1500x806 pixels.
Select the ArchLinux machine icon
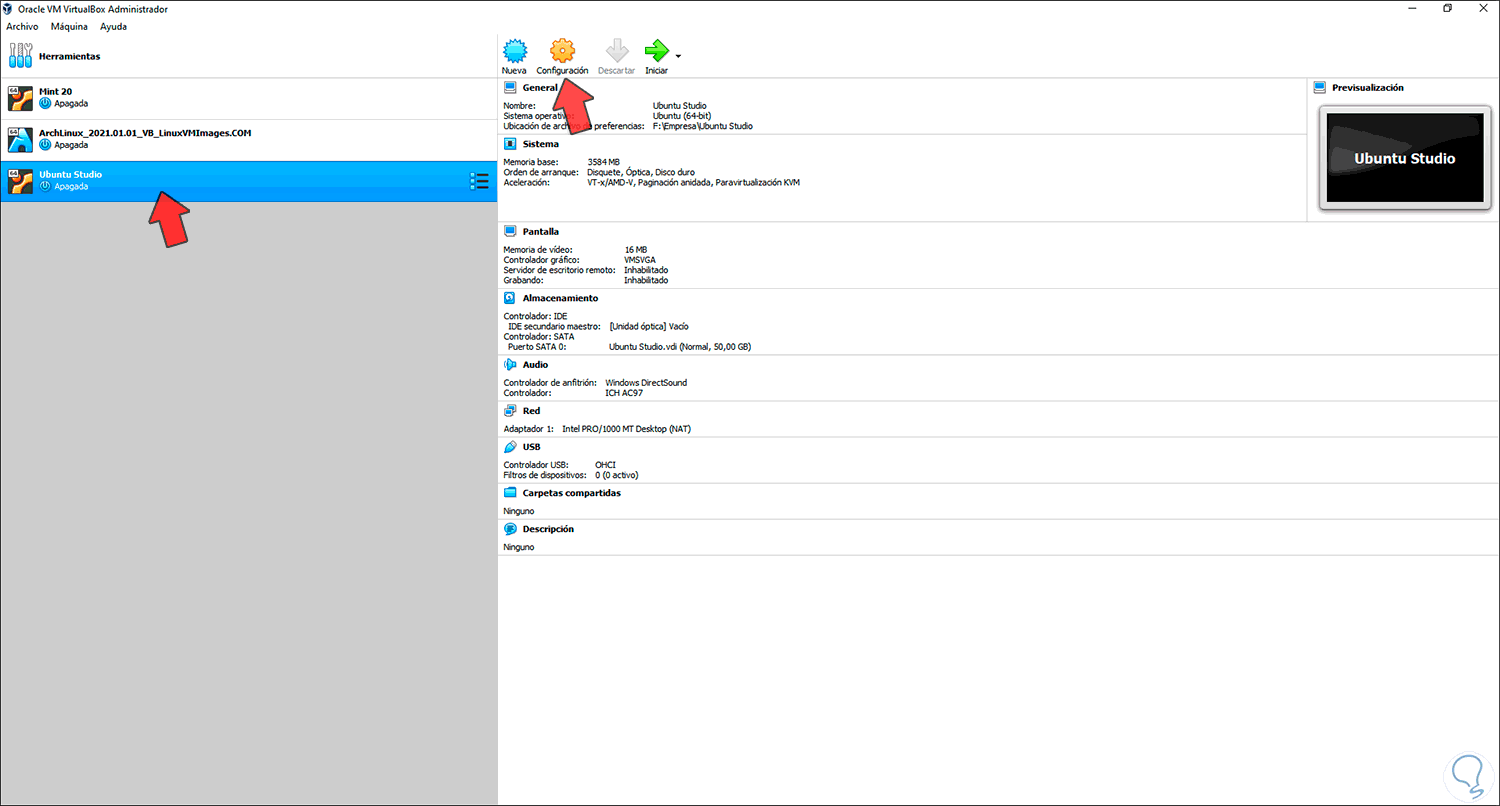pos(20,139)
